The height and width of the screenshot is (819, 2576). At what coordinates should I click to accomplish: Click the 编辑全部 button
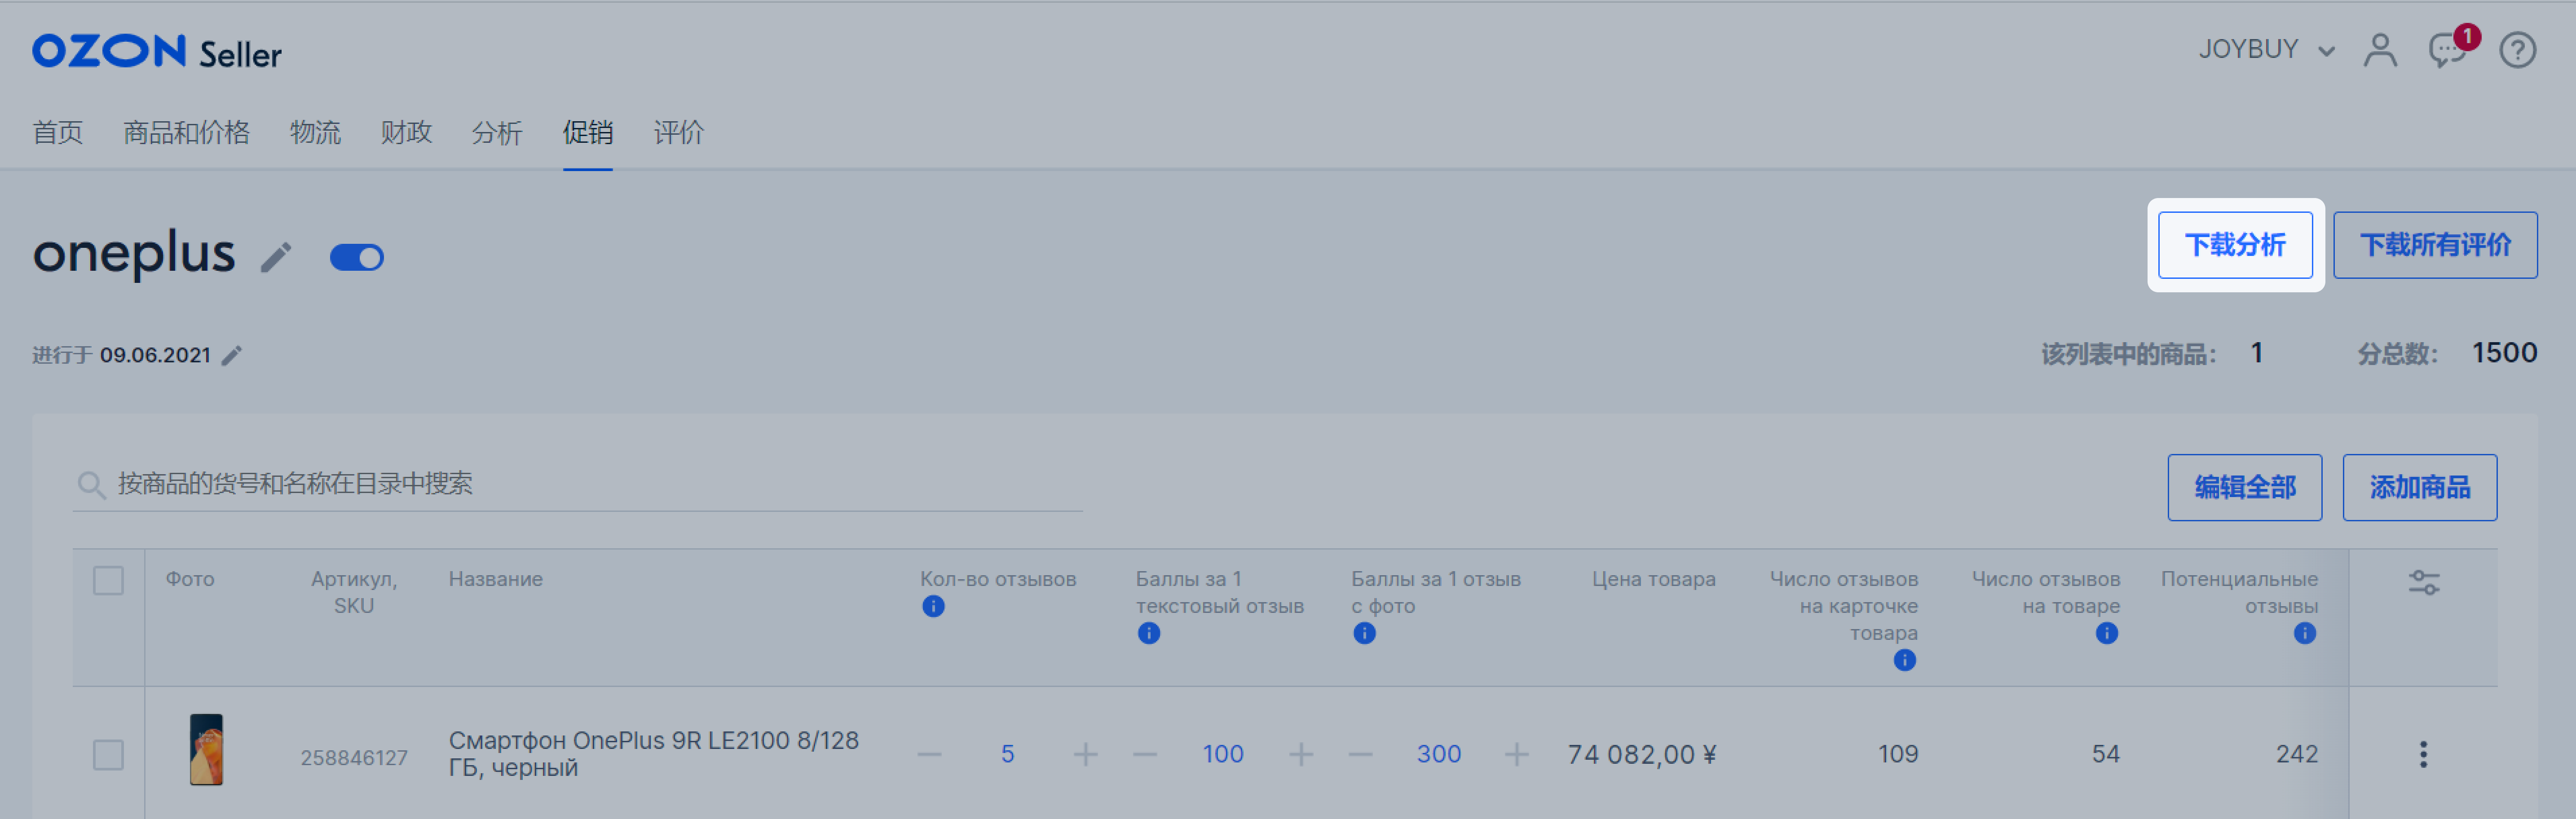click(2245, 487)
